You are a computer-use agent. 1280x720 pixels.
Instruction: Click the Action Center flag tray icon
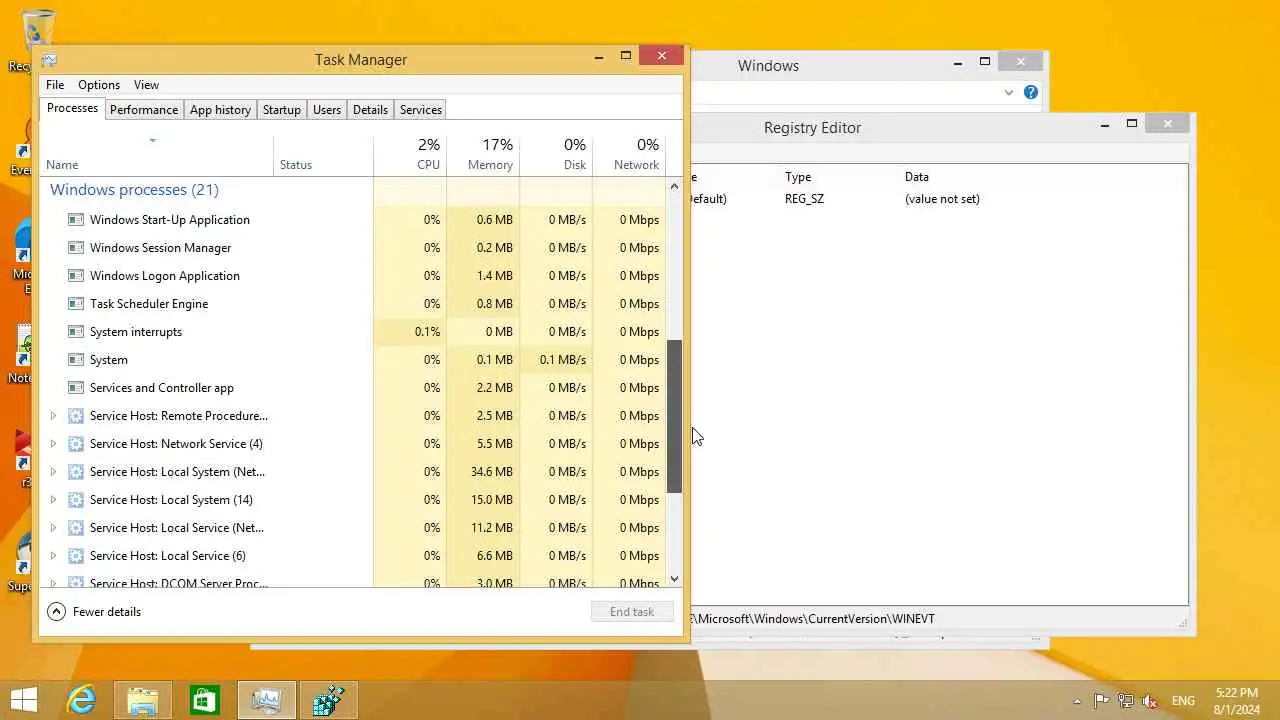[1101, 701]
